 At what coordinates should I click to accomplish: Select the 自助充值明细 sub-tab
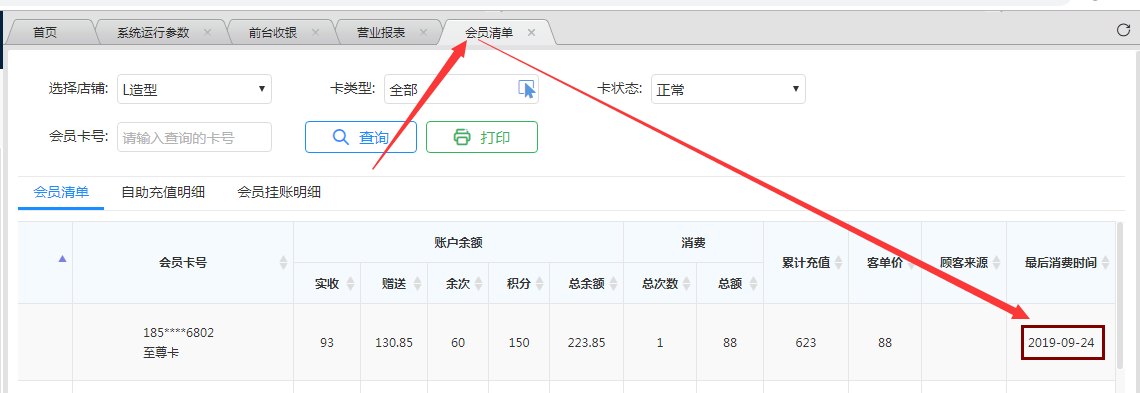tap(163, 193)
